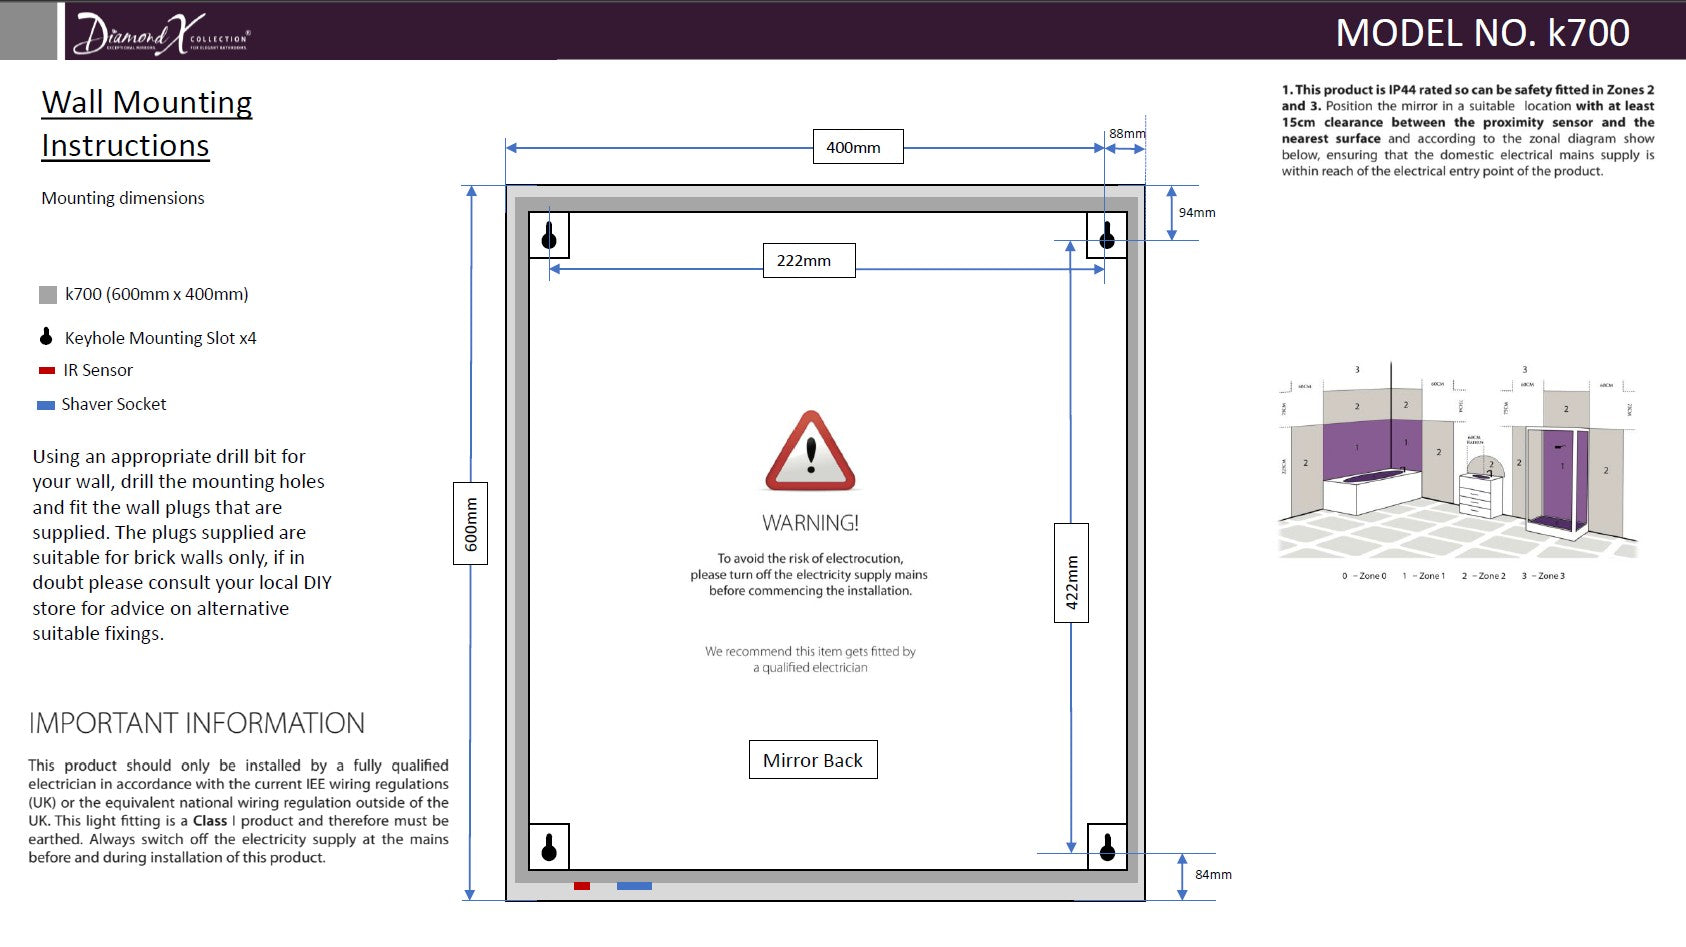Click the grey k700 legend swatch
Screen dimensions: 1686x947
pyautogui.click(x=48, y=295)
